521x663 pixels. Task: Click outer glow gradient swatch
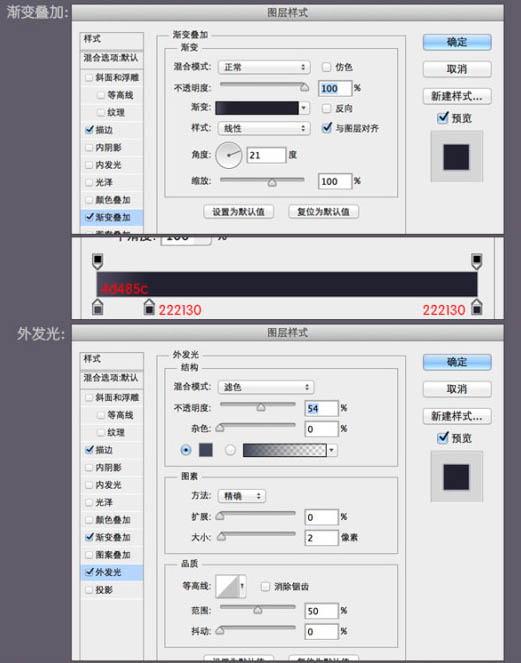click(285, 450)
